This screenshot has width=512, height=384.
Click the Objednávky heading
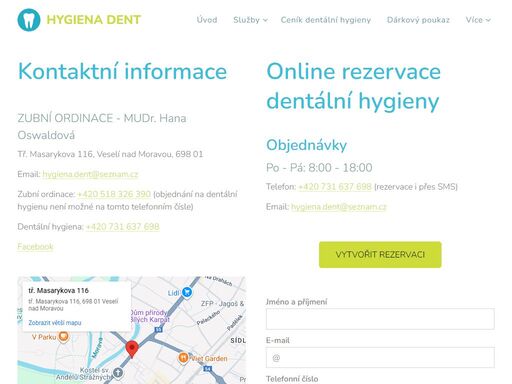click(306, 145)
